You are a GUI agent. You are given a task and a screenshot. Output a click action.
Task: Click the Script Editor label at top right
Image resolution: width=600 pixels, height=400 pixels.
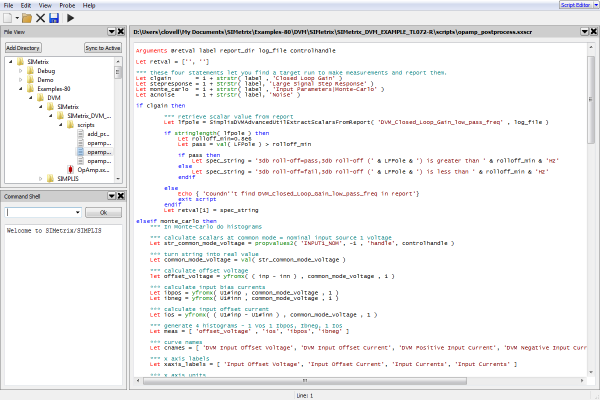575,5
